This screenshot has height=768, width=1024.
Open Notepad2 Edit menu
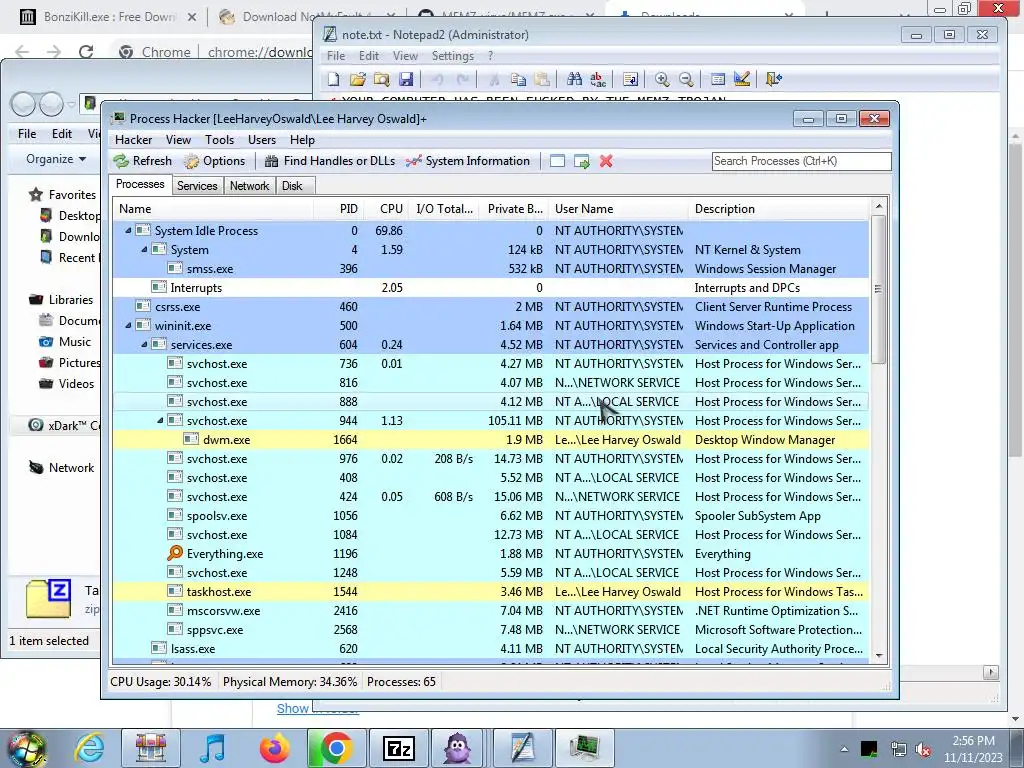coord(369,56)
